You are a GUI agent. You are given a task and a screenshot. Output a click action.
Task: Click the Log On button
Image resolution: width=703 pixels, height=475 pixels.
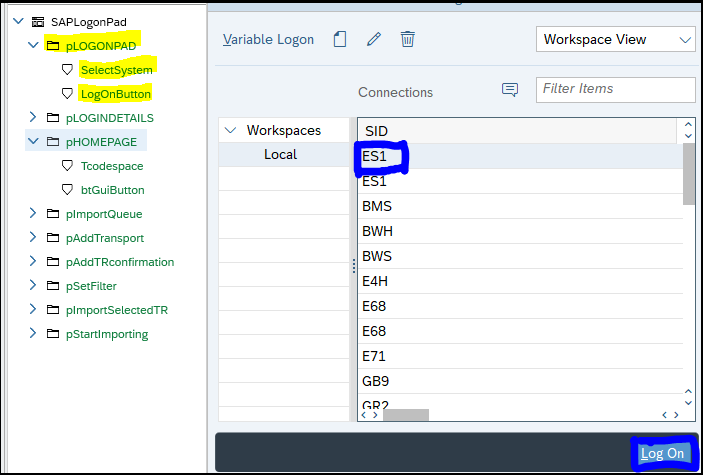pos(663,453)
